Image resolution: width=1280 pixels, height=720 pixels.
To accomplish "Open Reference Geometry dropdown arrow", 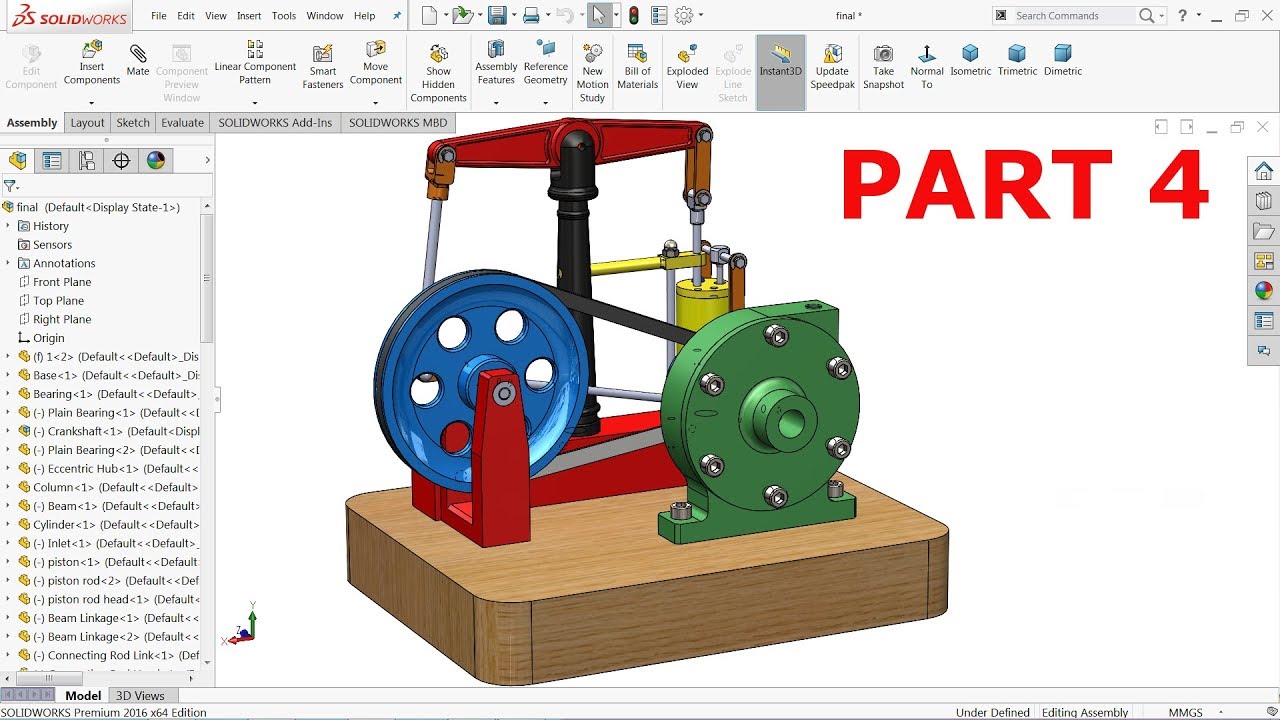I will point(545,102).
